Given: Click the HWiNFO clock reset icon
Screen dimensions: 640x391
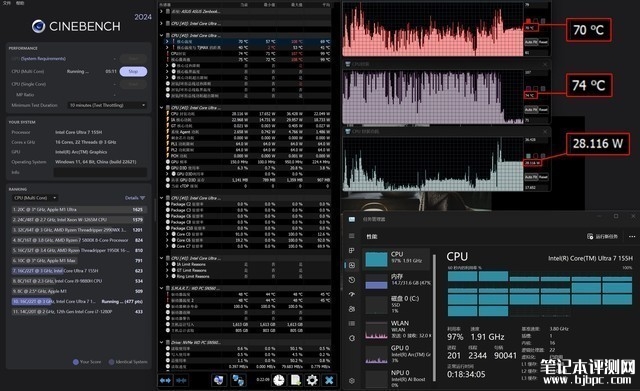Looking at the screenshot, I should coord(279,380).
